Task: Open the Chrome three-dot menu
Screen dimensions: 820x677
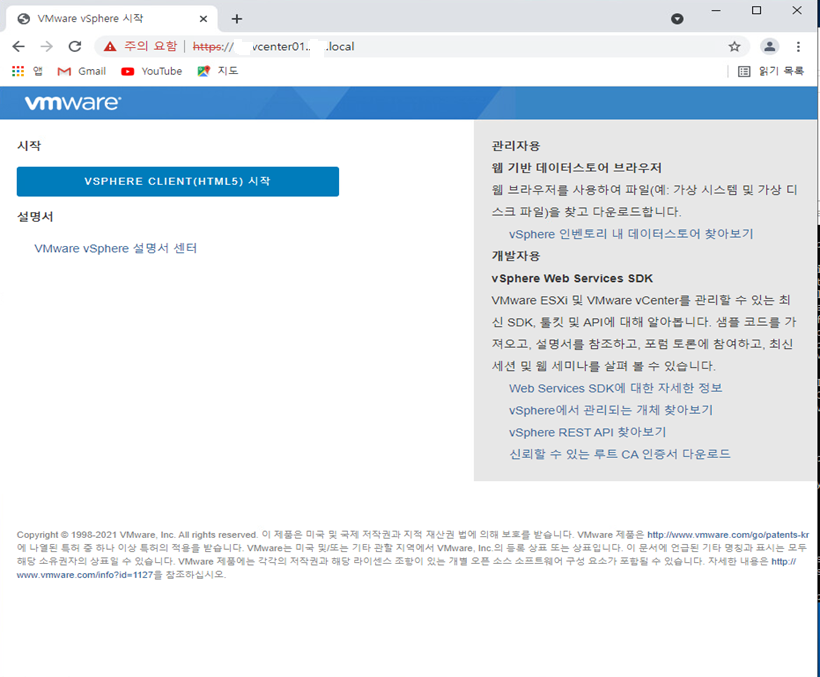Action: click(x=798, y=47)
